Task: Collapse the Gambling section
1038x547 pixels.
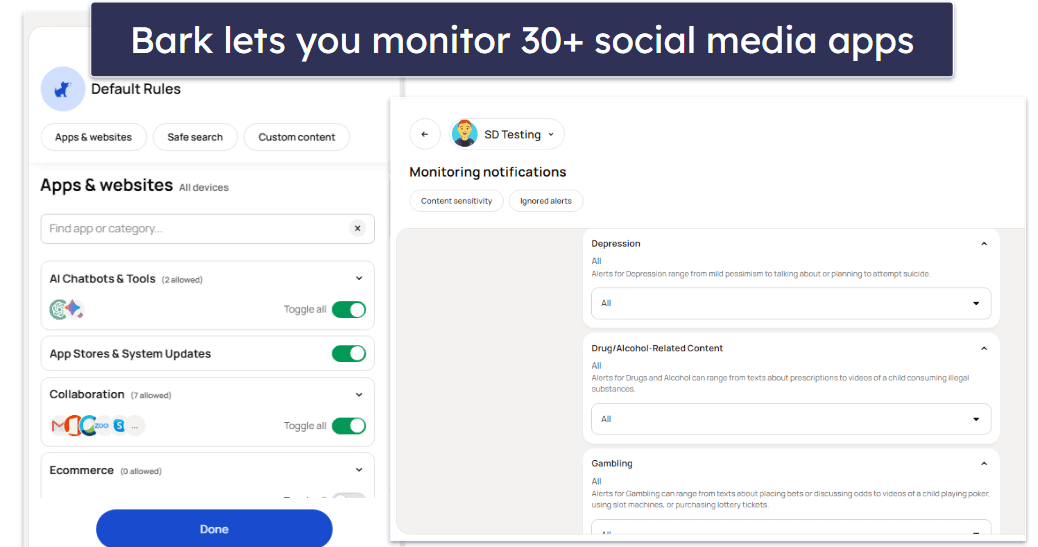Action: point(983,464)
